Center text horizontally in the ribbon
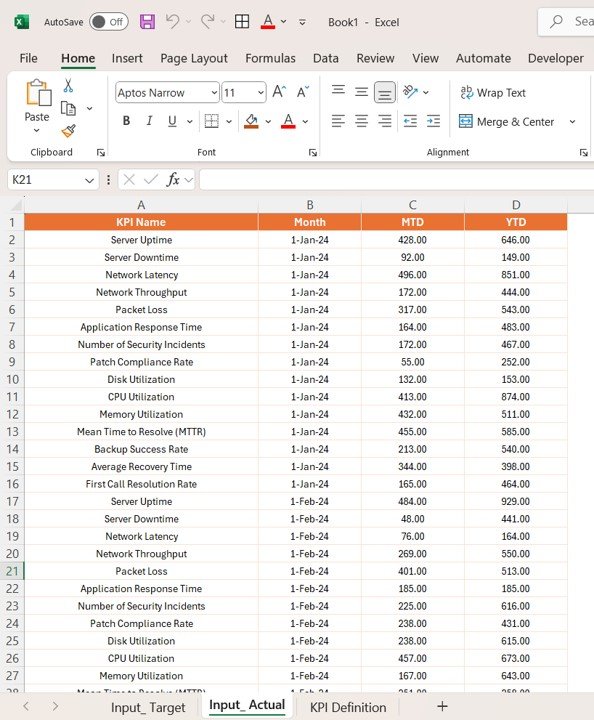Screen dimensions: 594x720 click(361, 121)
